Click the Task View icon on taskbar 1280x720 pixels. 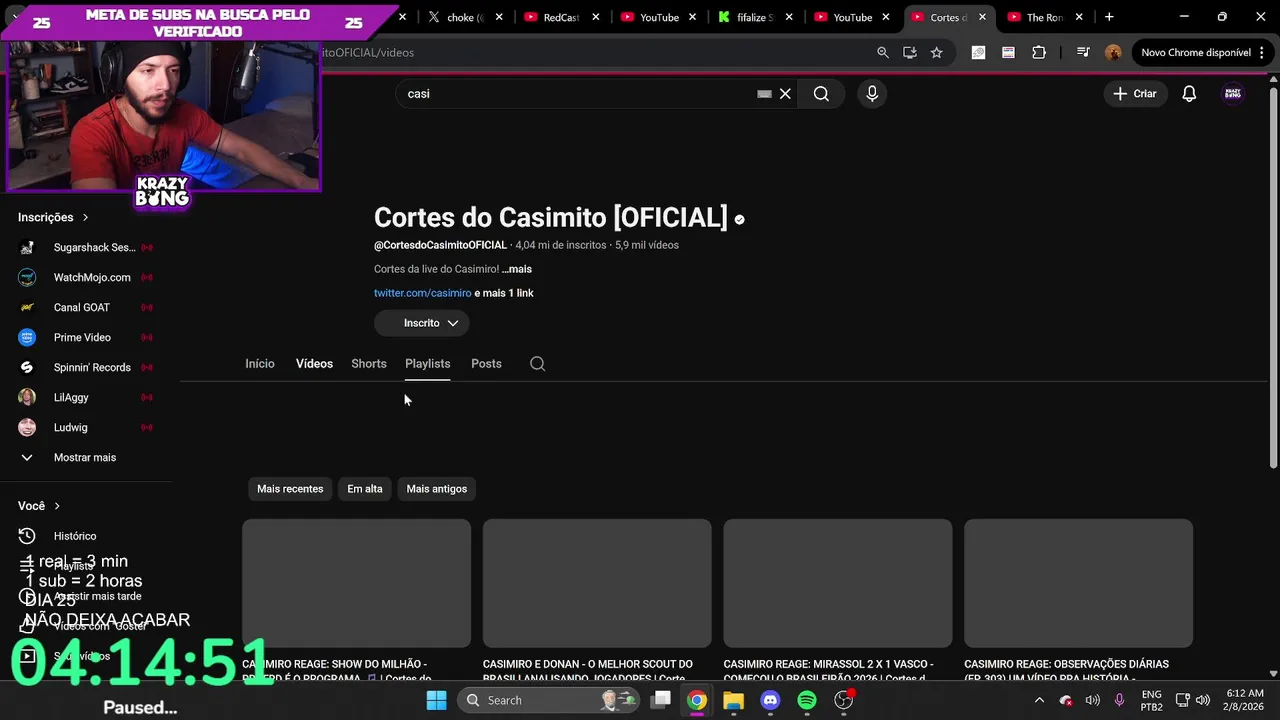pyautogui.click(x=661, y=700)
